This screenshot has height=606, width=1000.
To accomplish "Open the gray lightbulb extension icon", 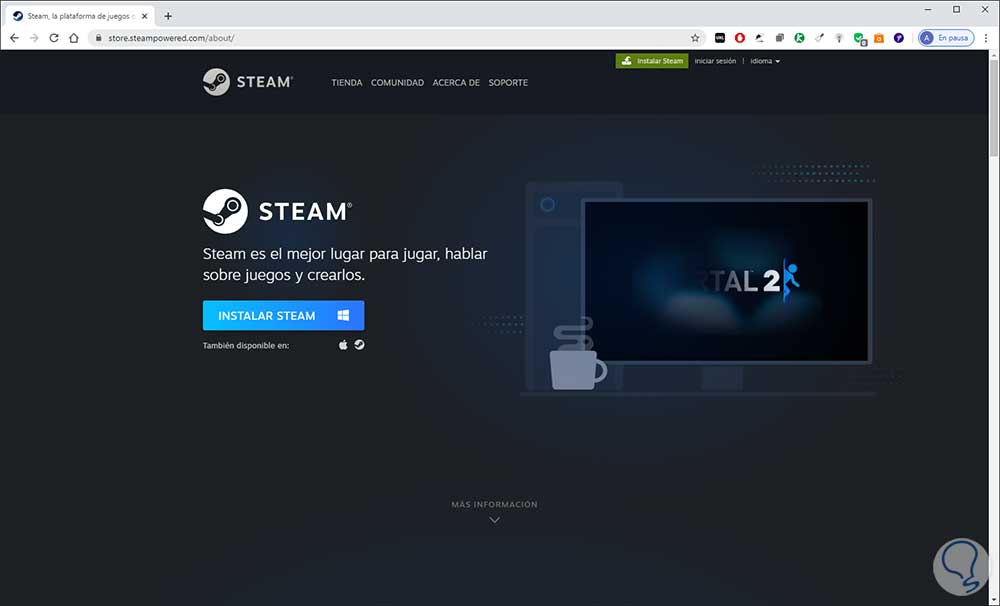I will [x=839, y=38].
